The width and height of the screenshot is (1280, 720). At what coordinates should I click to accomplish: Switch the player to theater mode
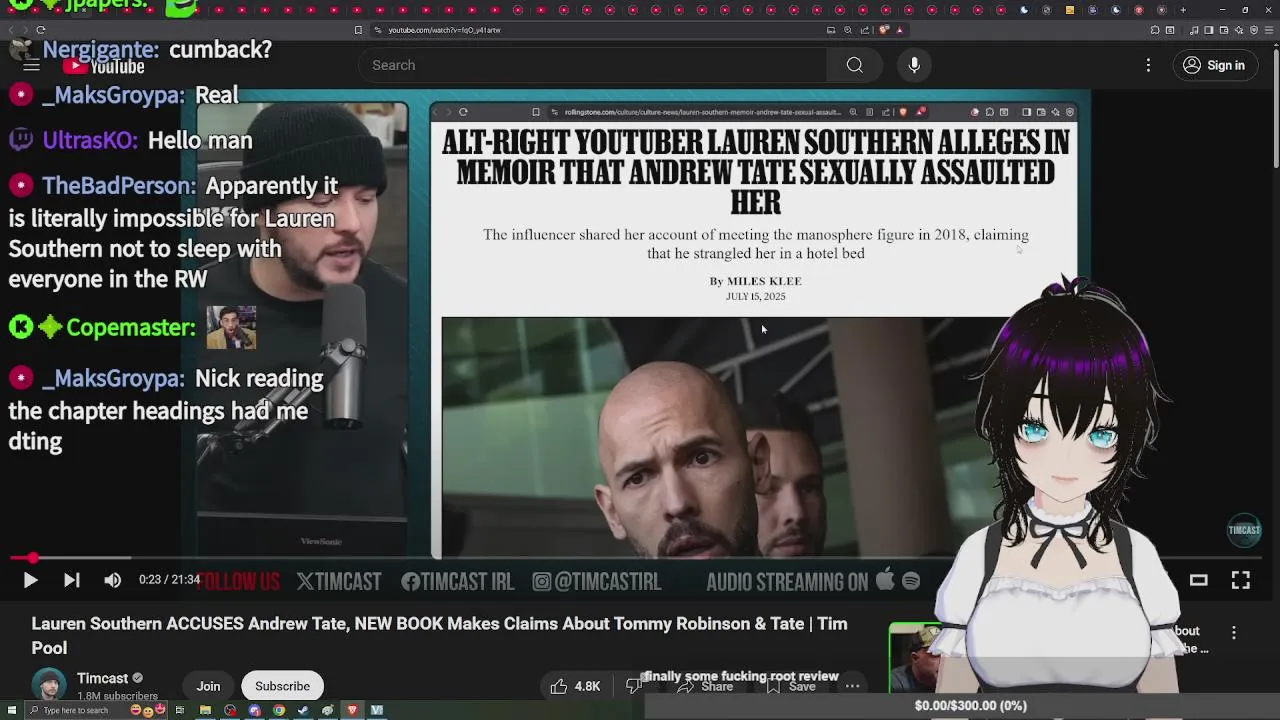[x=1198, y=580]
